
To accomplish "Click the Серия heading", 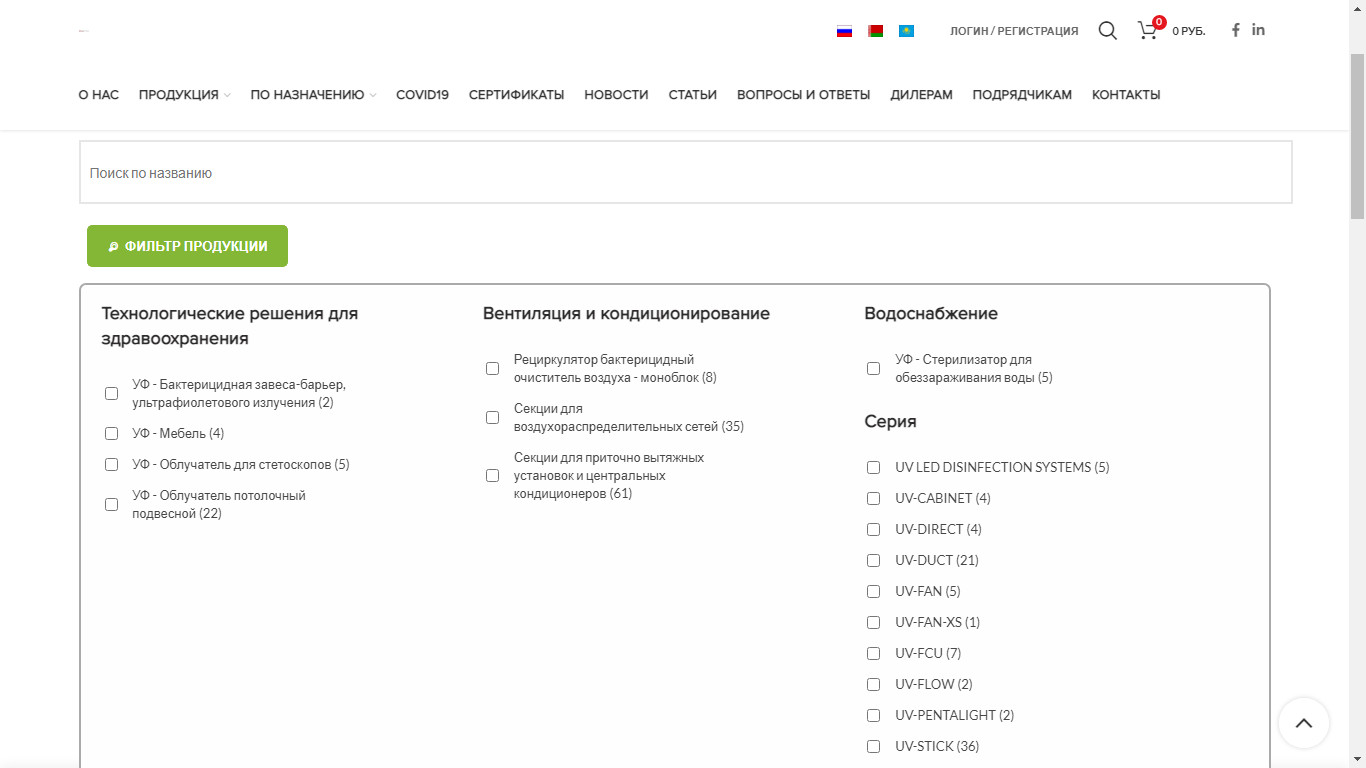I will [x=890, y=421].
